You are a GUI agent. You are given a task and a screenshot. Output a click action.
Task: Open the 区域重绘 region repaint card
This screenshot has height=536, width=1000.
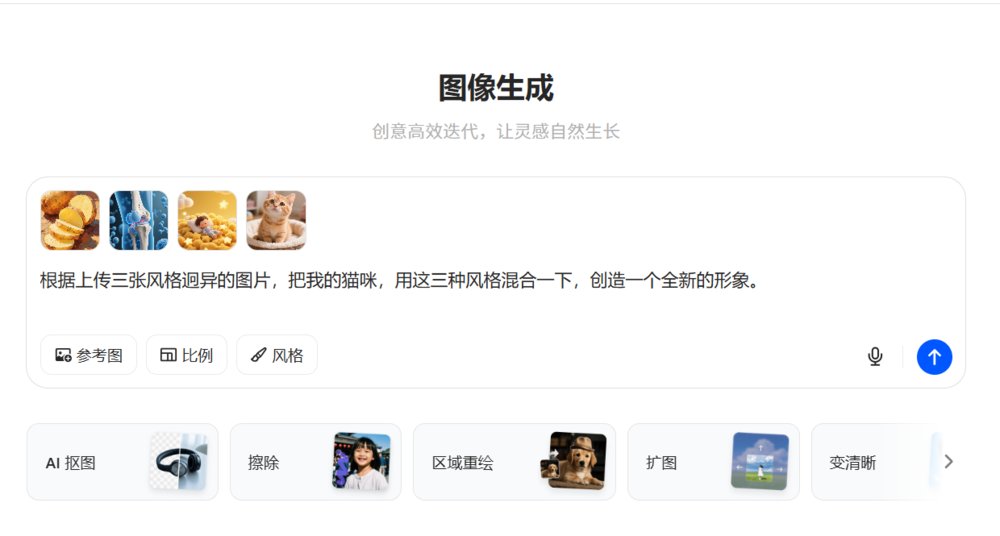[514, 462]
